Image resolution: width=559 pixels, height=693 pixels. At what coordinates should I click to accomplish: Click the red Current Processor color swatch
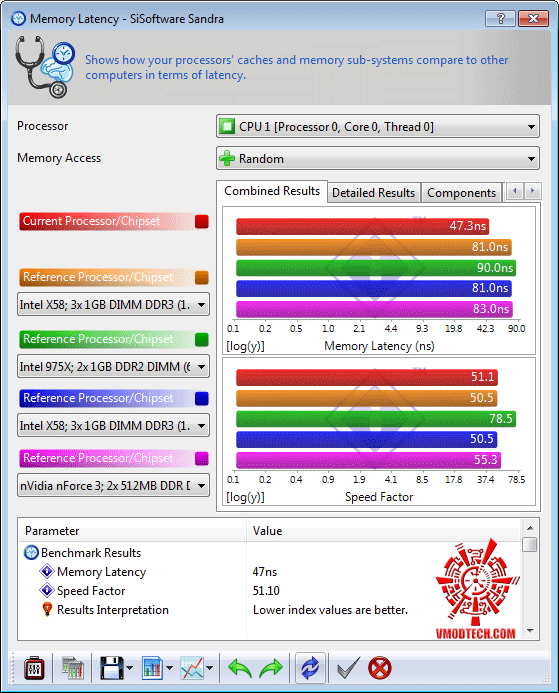[202, 221]
